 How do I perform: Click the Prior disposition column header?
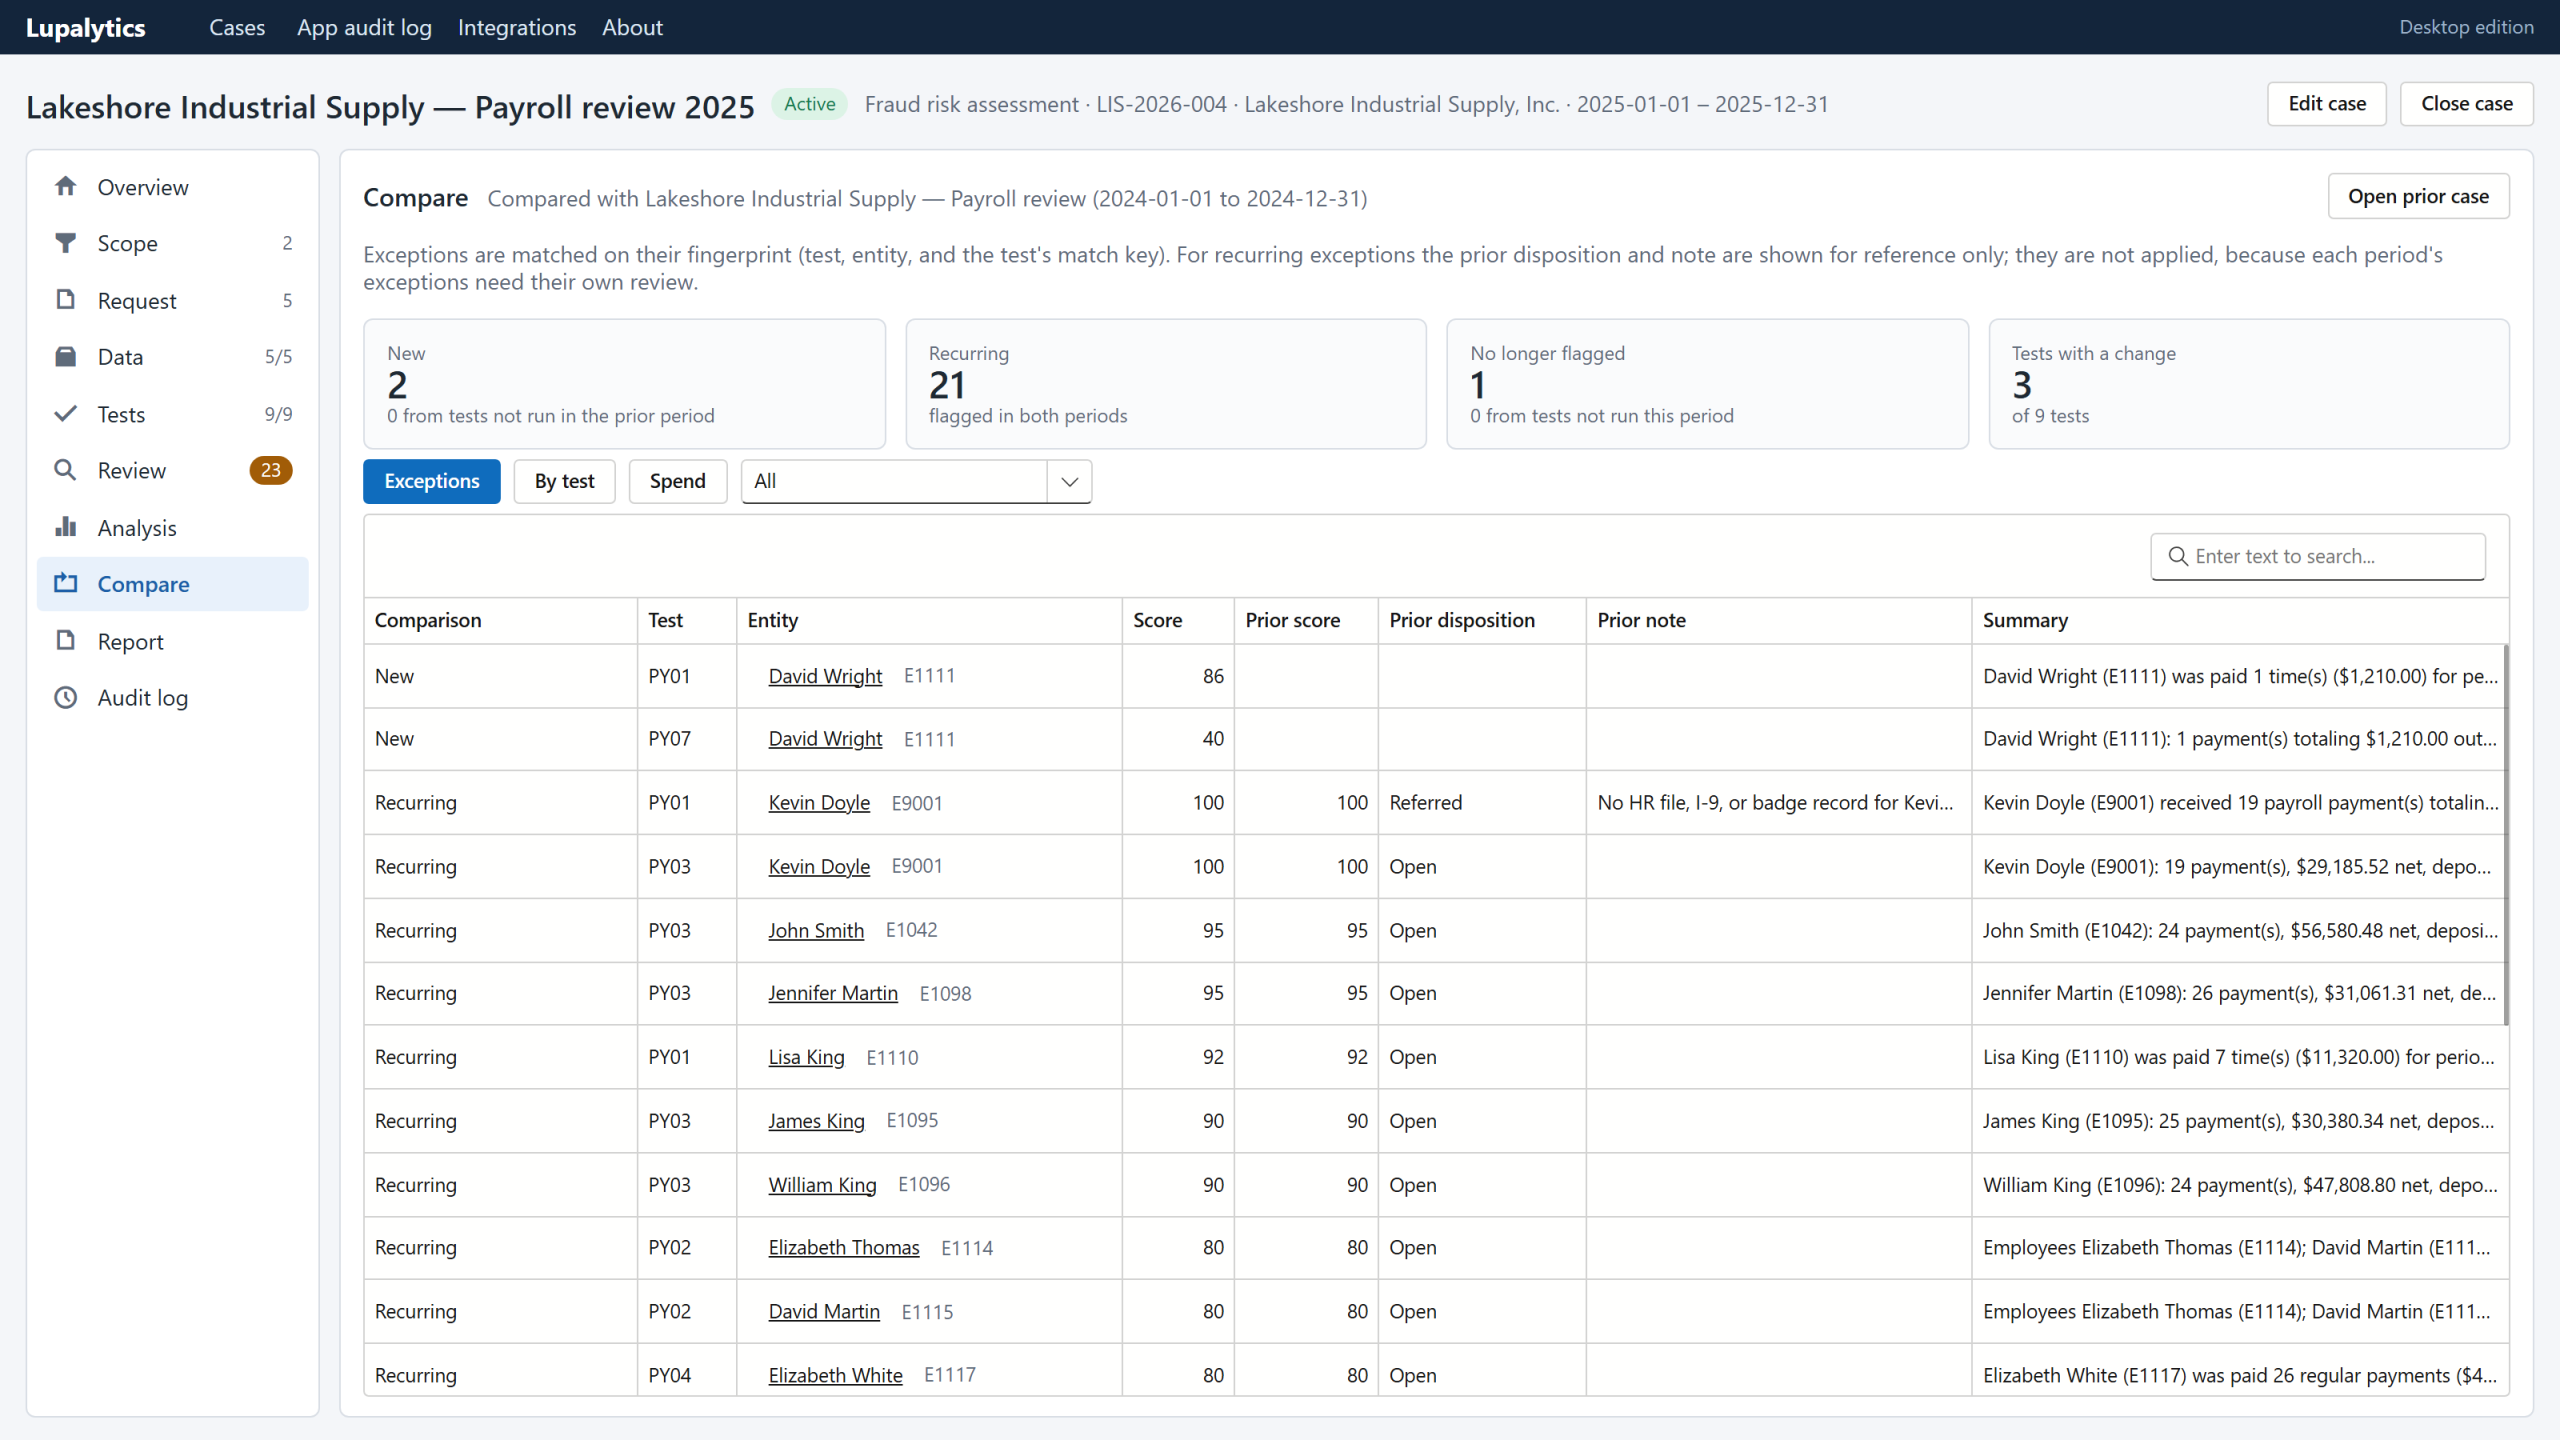1481,620
